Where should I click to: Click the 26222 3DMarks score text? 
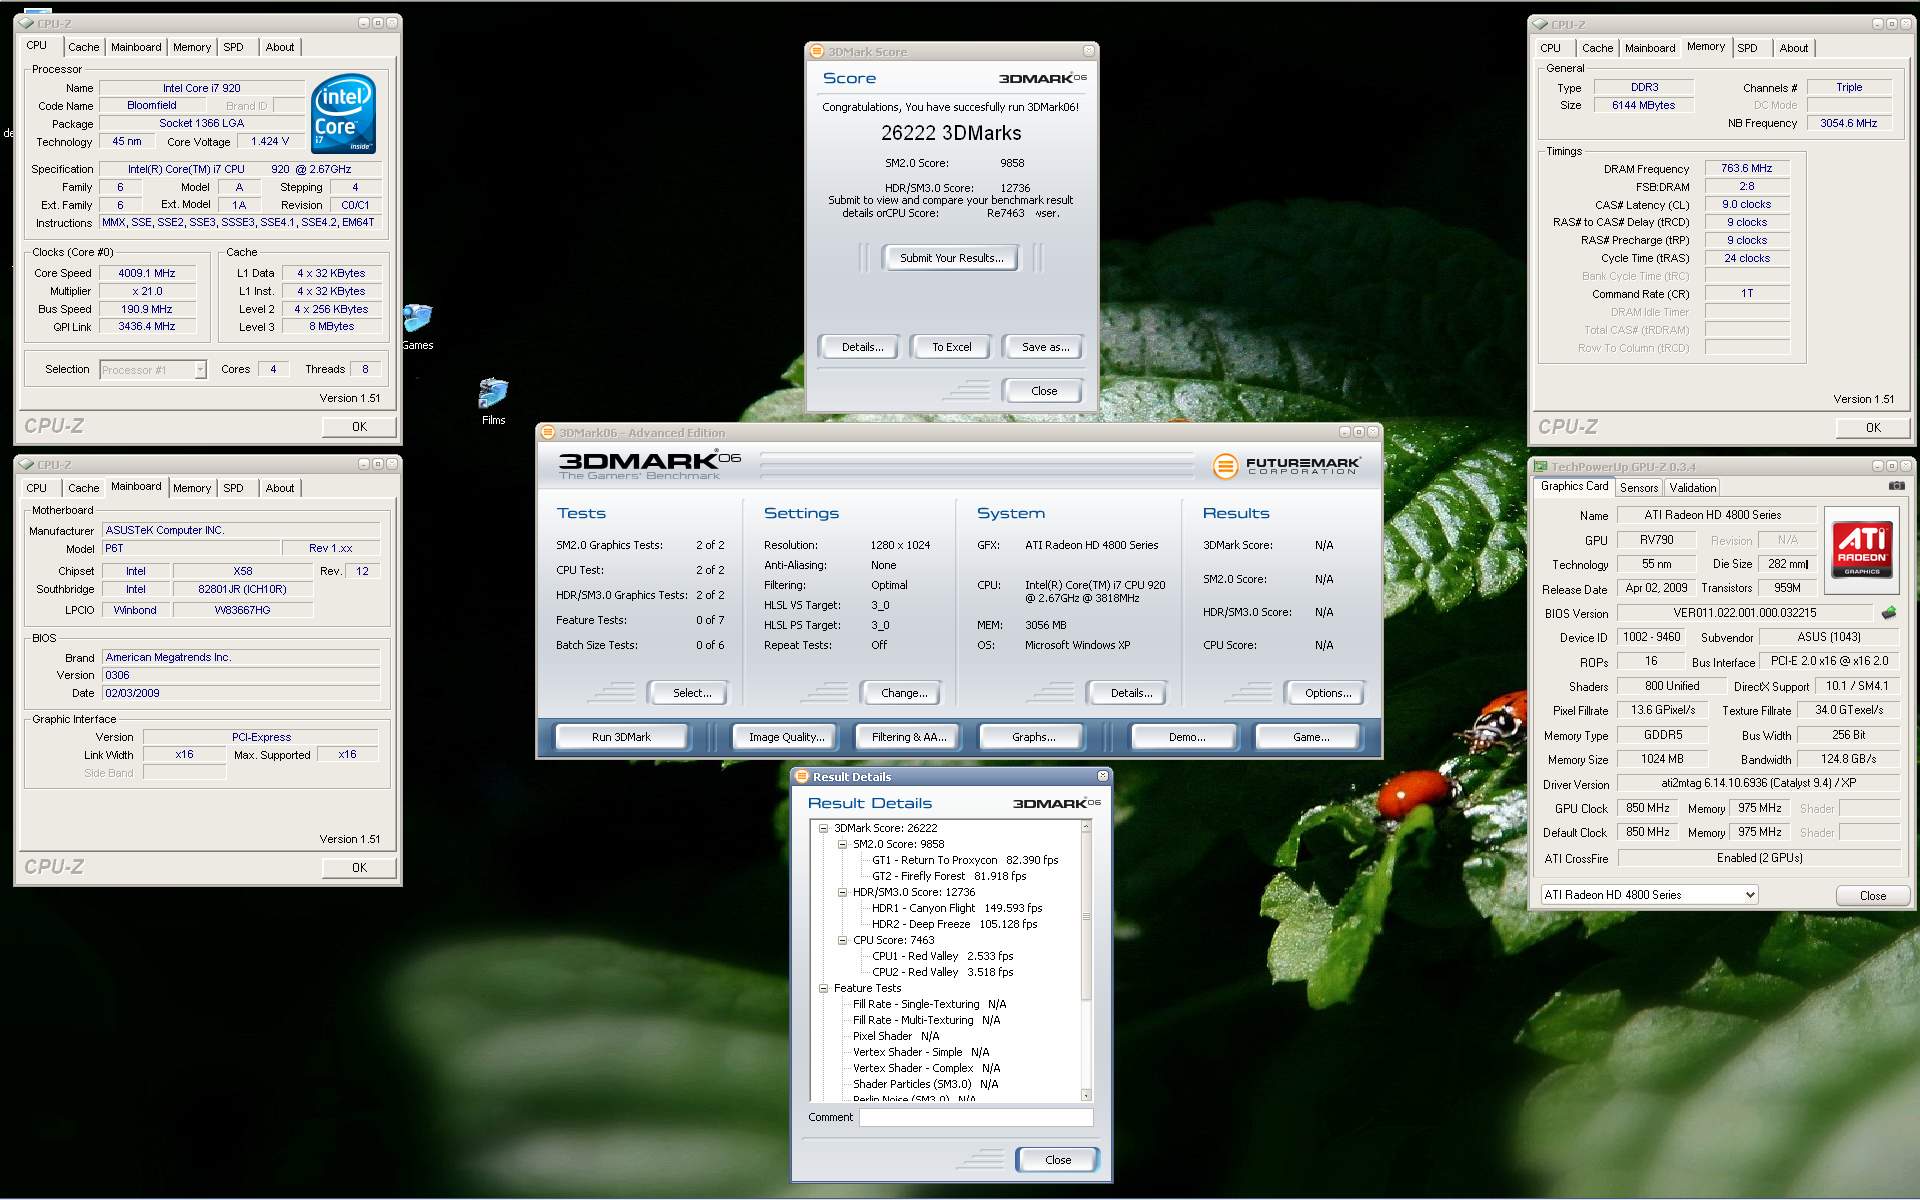click(950, 133)
